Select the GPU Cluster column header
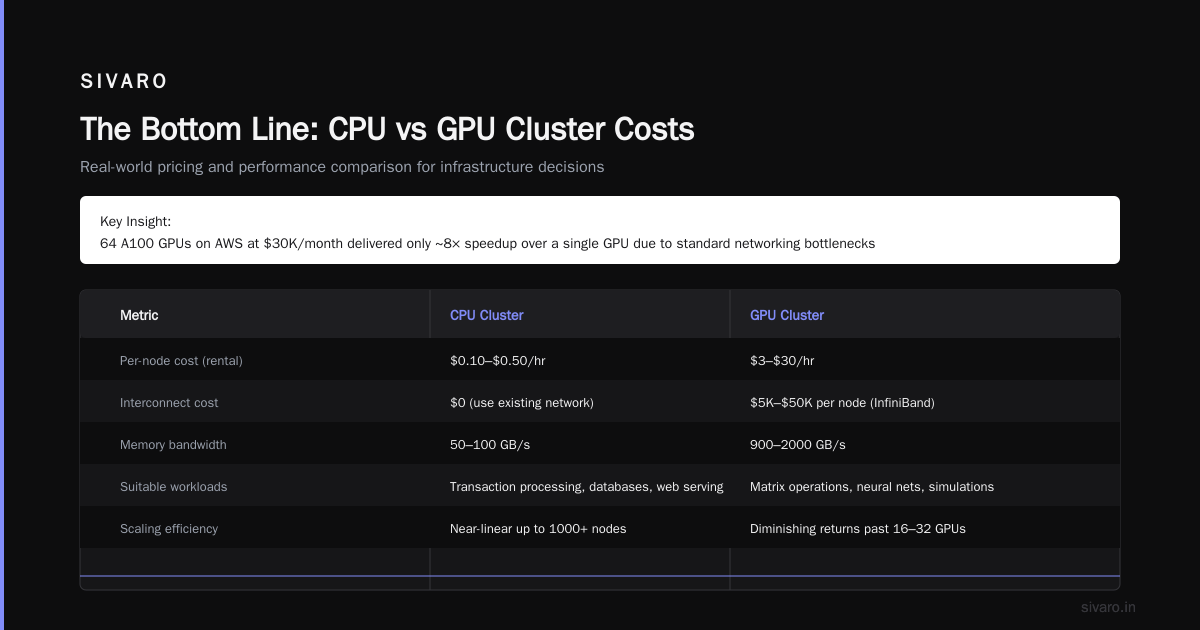 (x=787, y=315)
